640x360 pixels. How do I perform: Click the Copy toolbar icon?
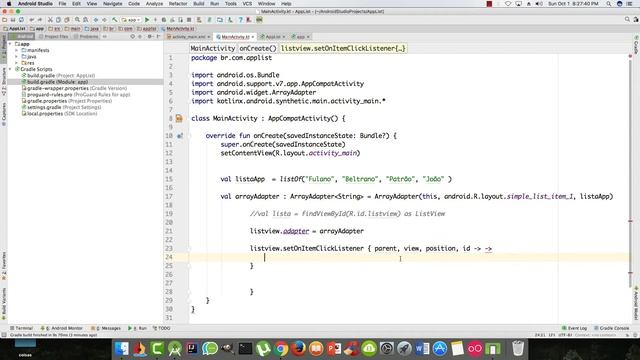pyautogui.click(x=58, y=20)
